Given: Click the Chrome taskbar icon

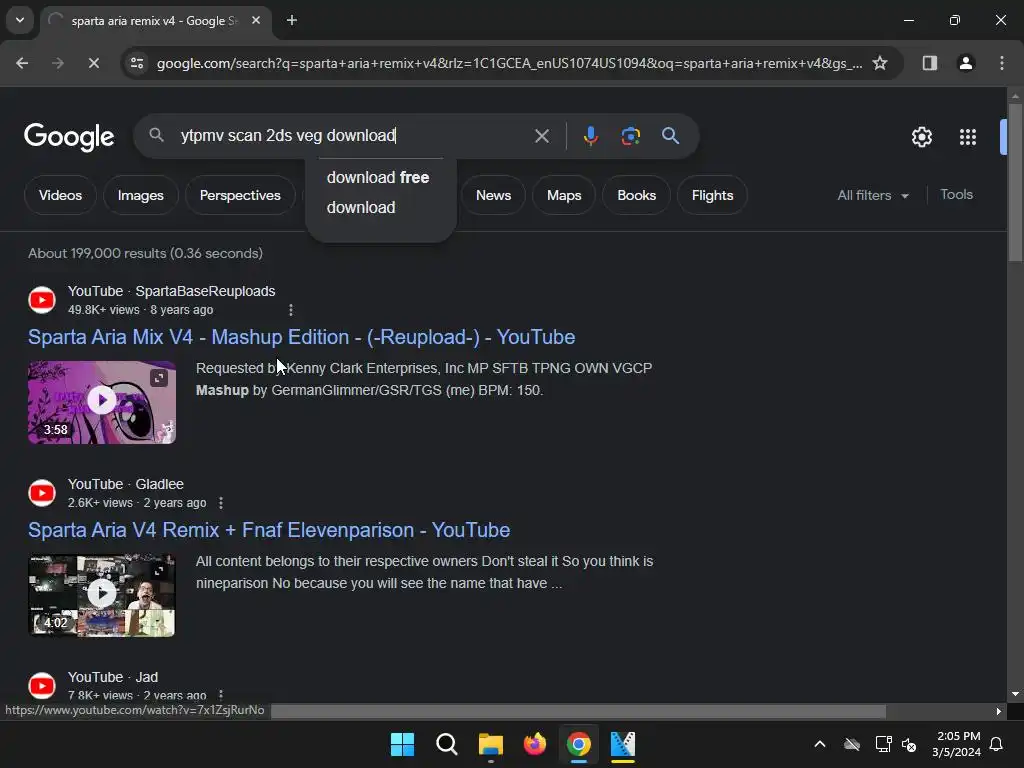Looking at the screenshot, I should pos(579,744).
